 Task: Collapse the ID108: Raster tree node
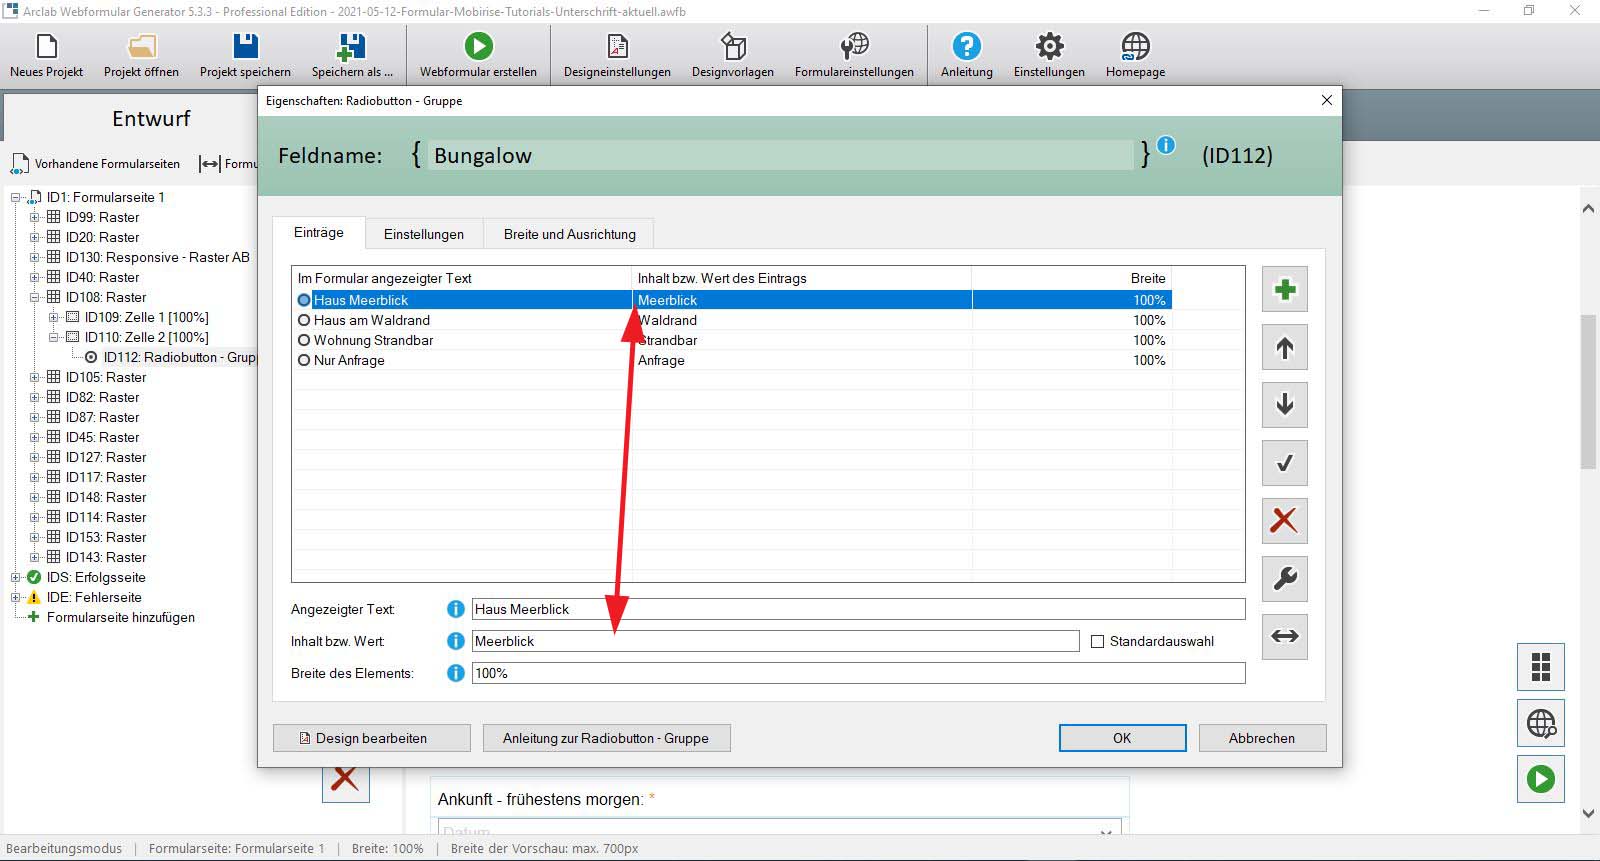coord(35,297)
